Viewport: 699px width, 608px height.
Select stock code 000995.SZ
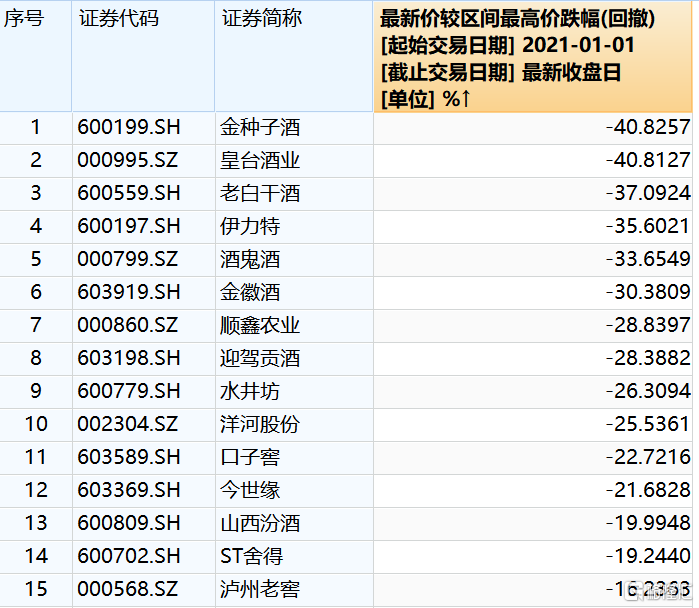(x=127, y=160)
